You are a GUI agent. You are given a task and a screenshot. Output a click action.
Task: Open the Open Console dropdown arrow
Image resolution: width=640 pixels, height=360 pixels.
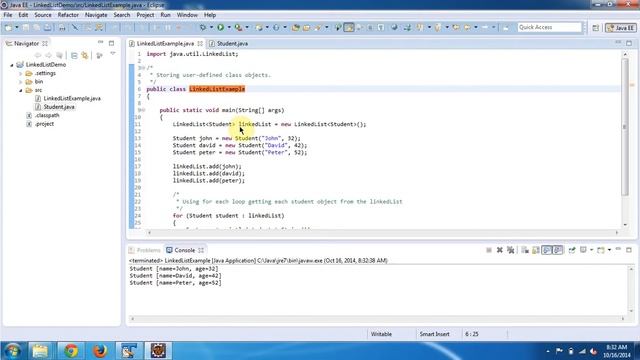click(x=609, y=250)
